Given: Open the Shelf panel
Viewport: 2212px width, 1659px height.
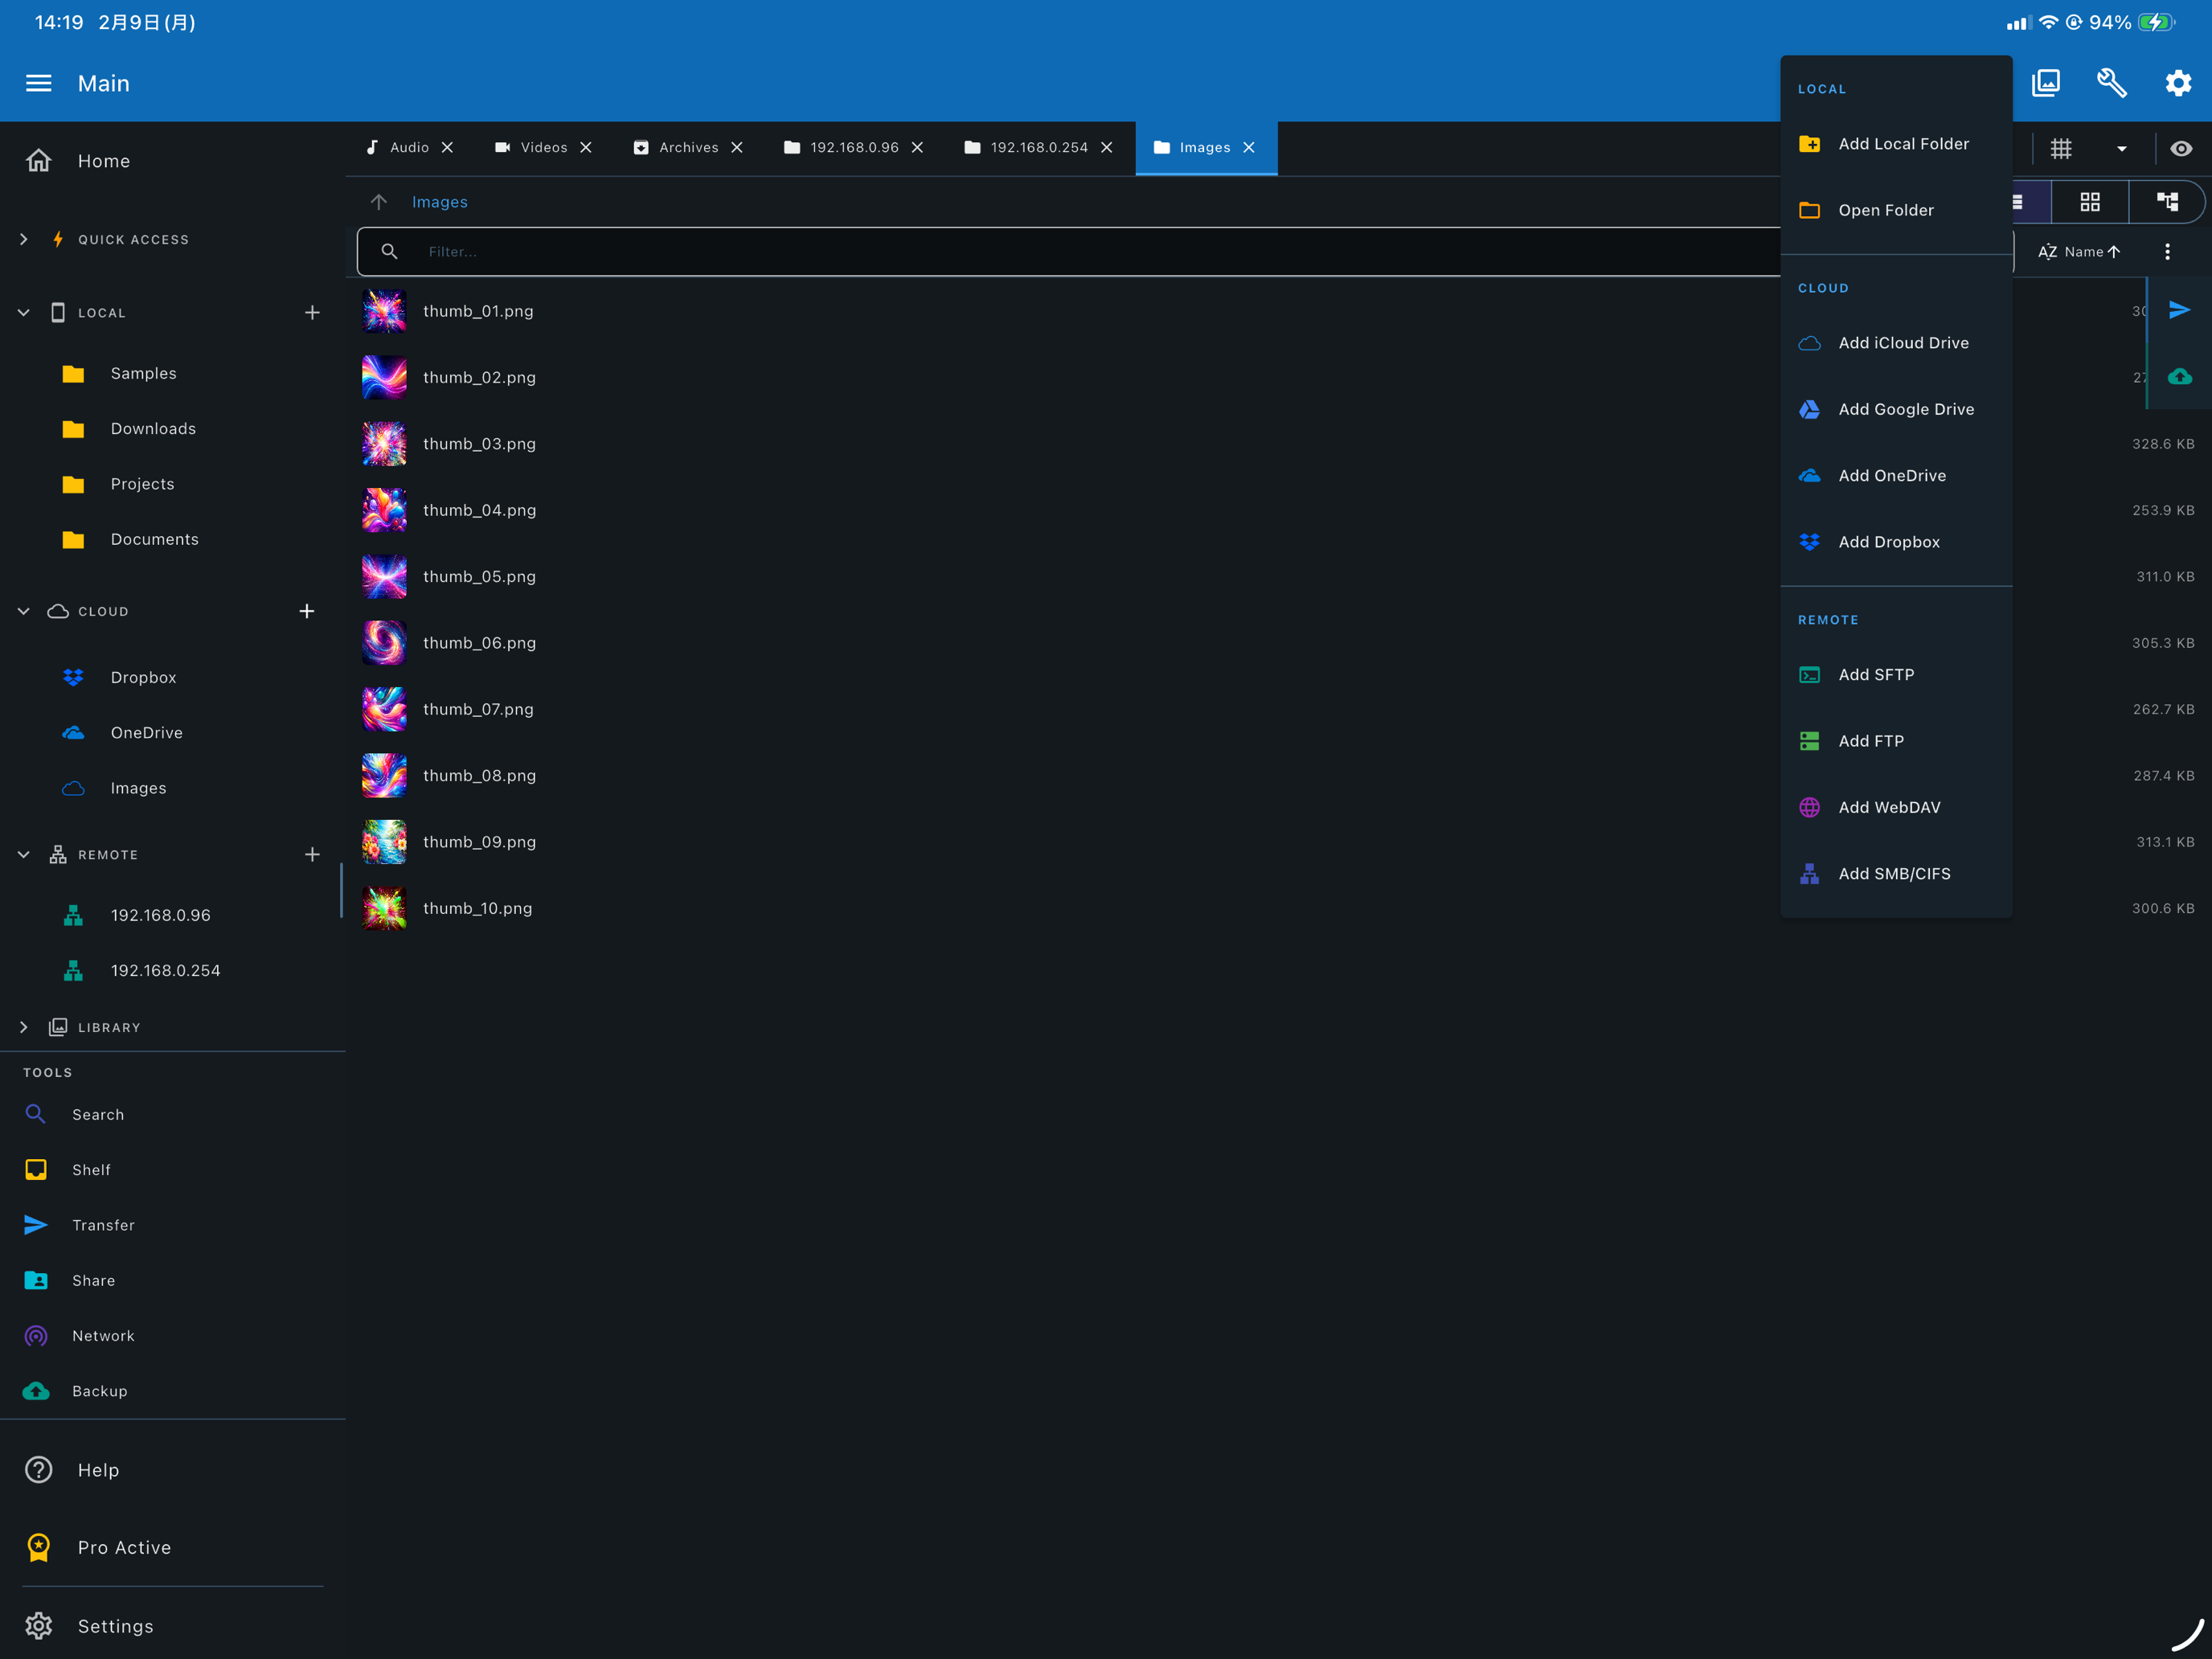Looking at the screenshot, I should (91, 1169).
